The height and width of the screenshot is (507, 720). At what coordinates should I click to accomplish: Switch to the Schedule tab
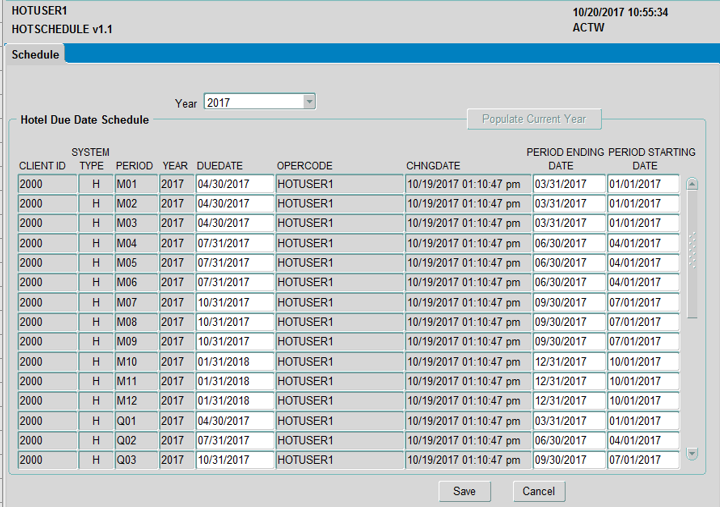pos(35,54)
